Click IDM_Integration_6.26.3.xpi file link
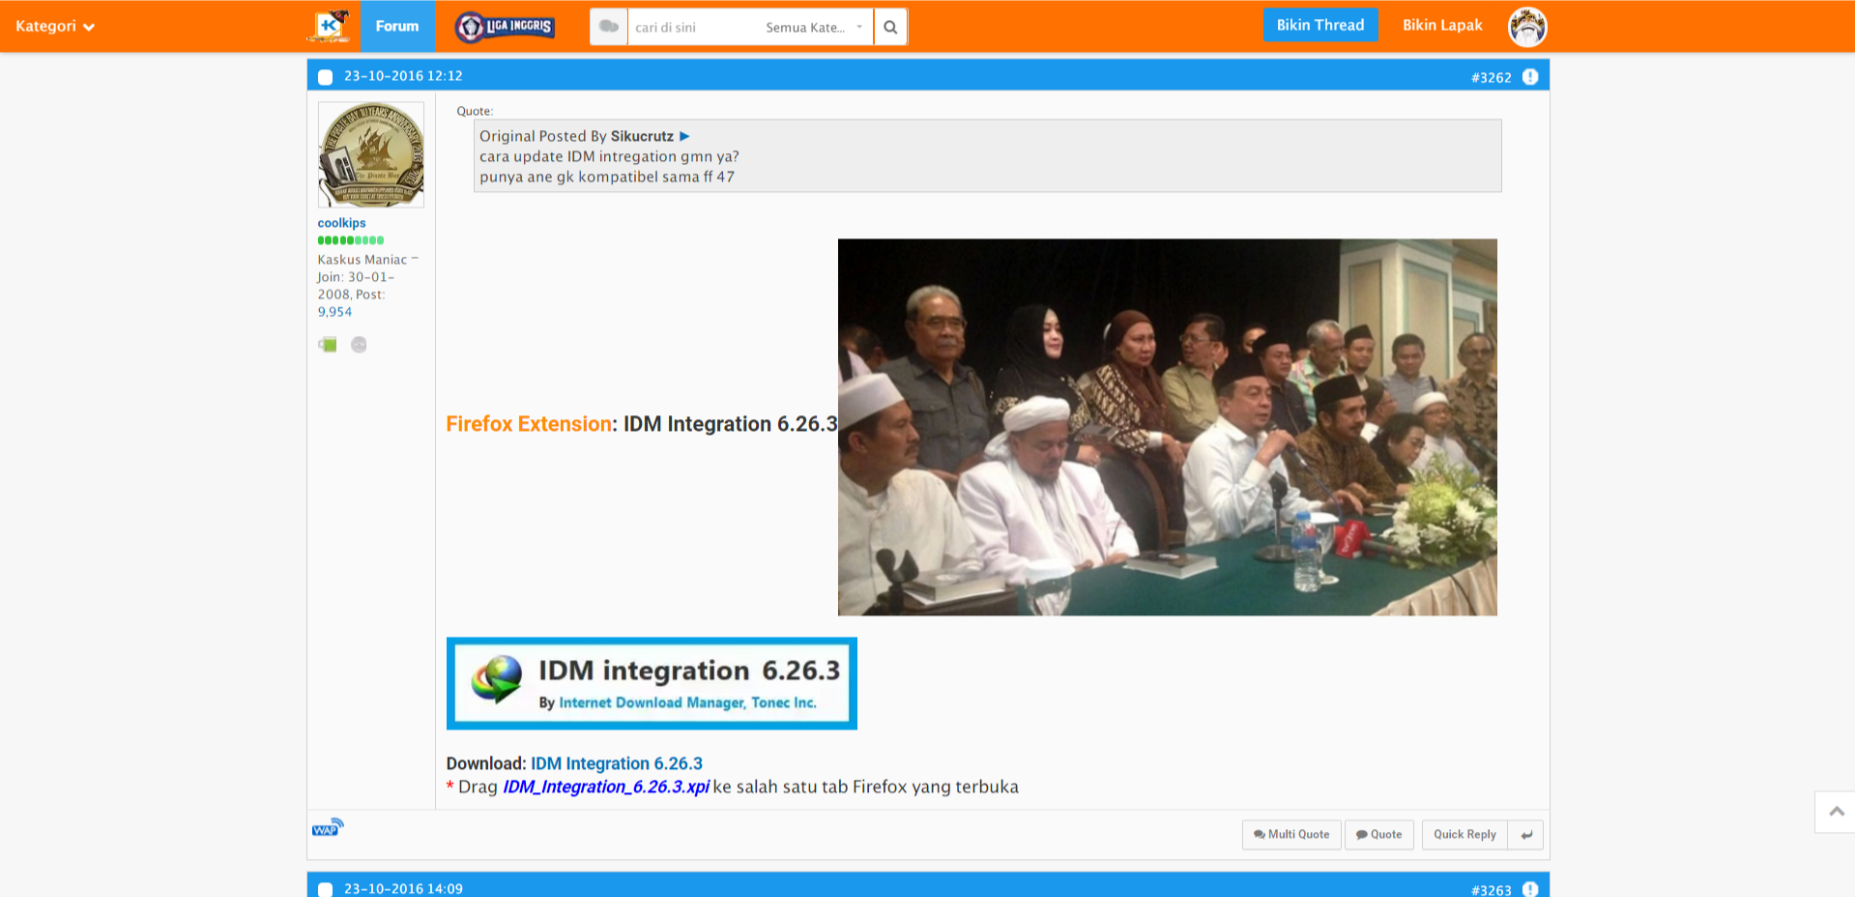This screenshot has height=897, width=1855. coord(606,787)
